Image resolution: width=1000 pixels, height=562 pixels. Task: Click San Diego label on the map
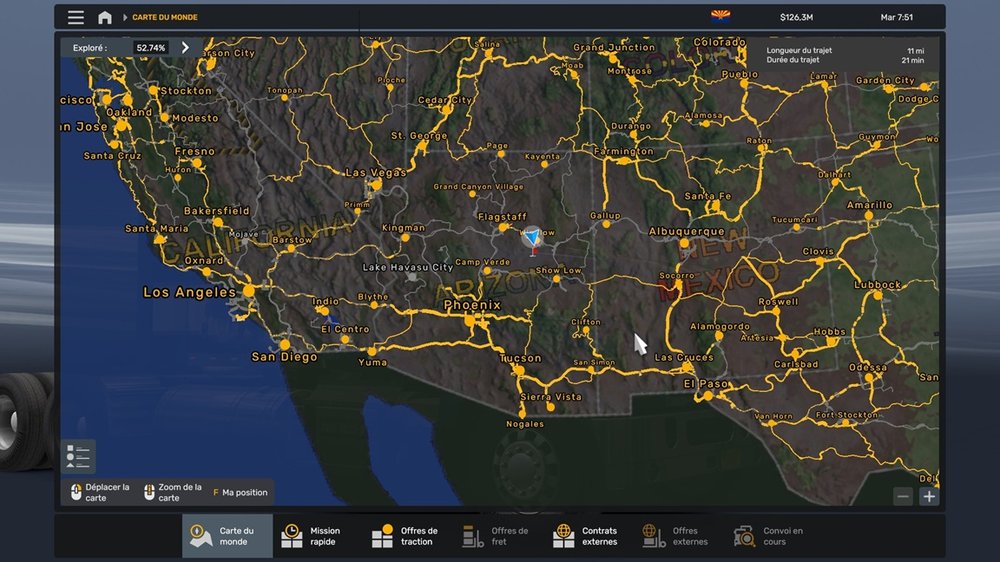284,357
